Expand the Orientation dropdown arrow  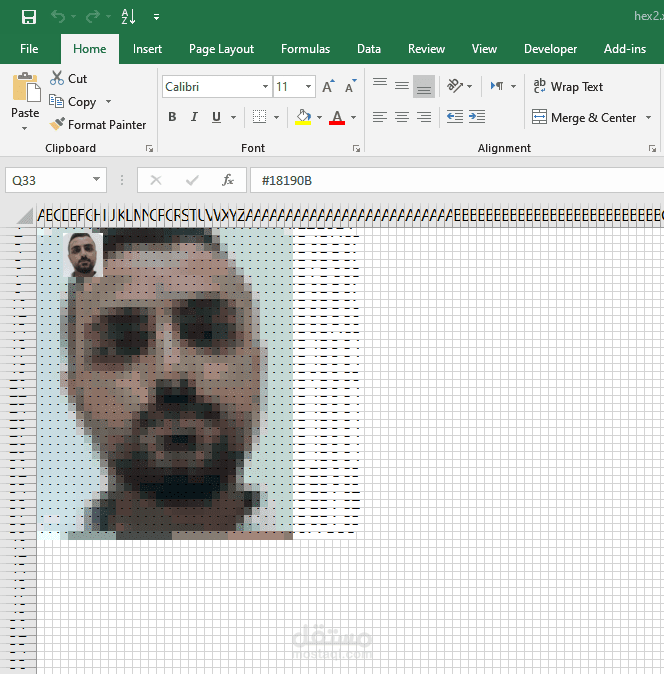[x=469, y=86]
